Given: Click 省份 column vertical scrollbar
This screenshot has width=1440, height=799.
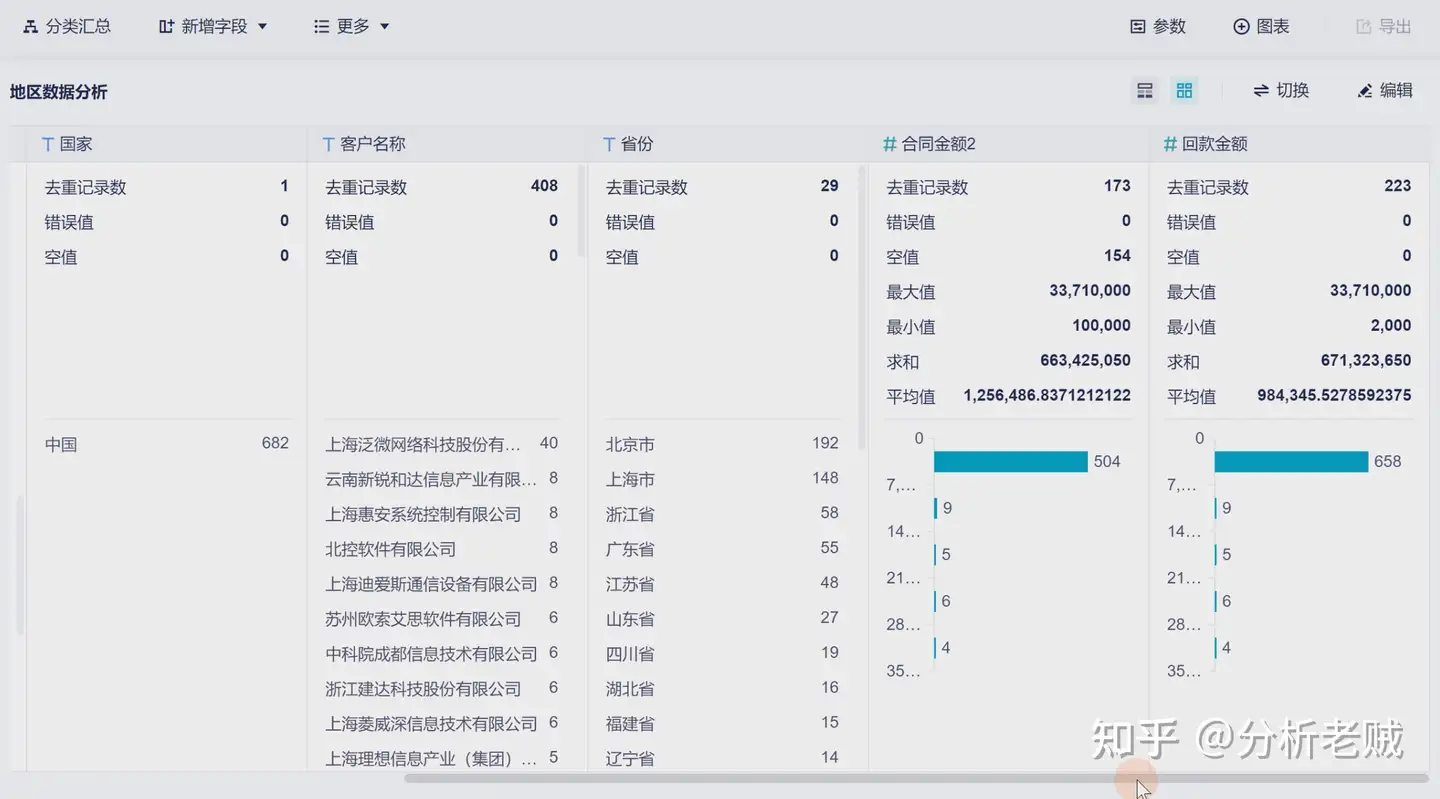Looking at the screenshot, I should pyautogui.click(x=861, y=308).
